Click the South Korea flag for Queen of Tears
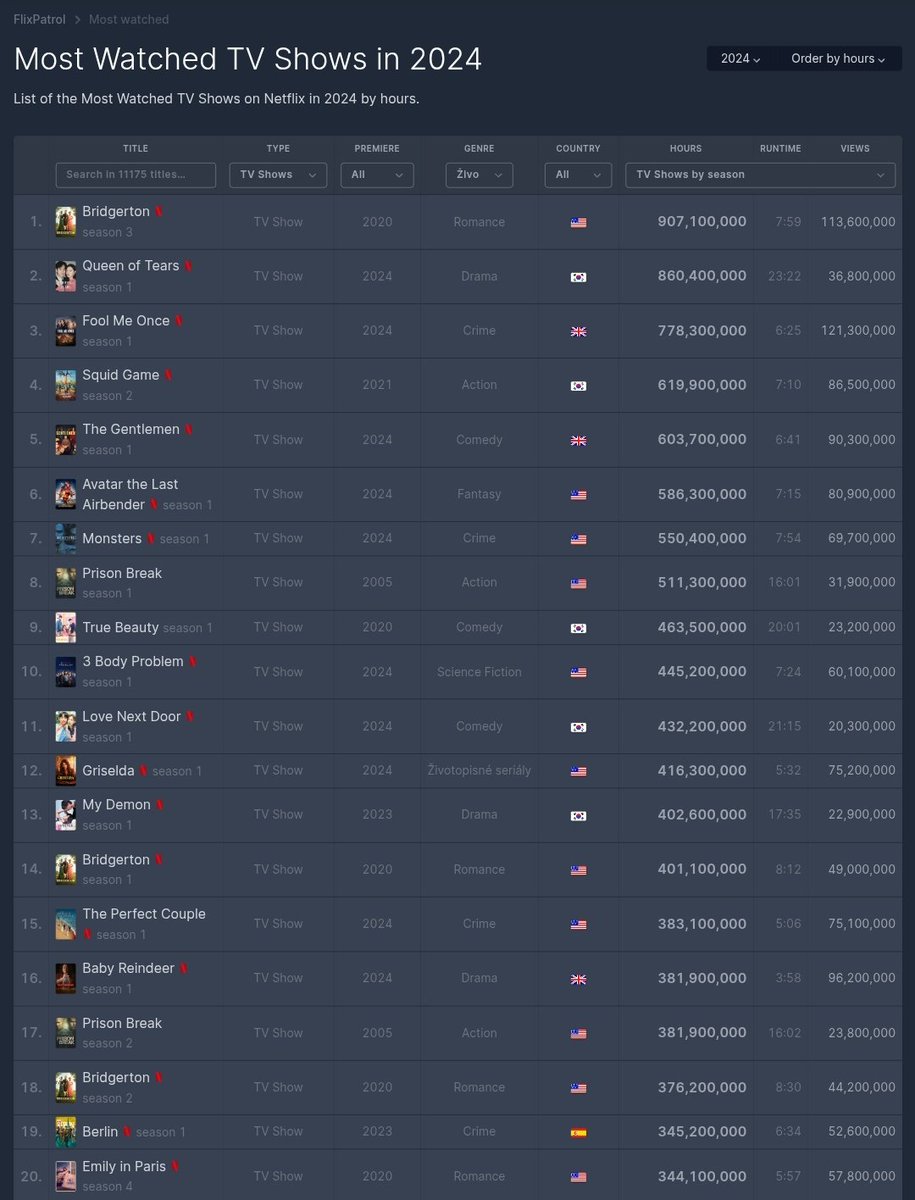The height and width of the screenshot is (1200, 915). (x=578, y=277)
